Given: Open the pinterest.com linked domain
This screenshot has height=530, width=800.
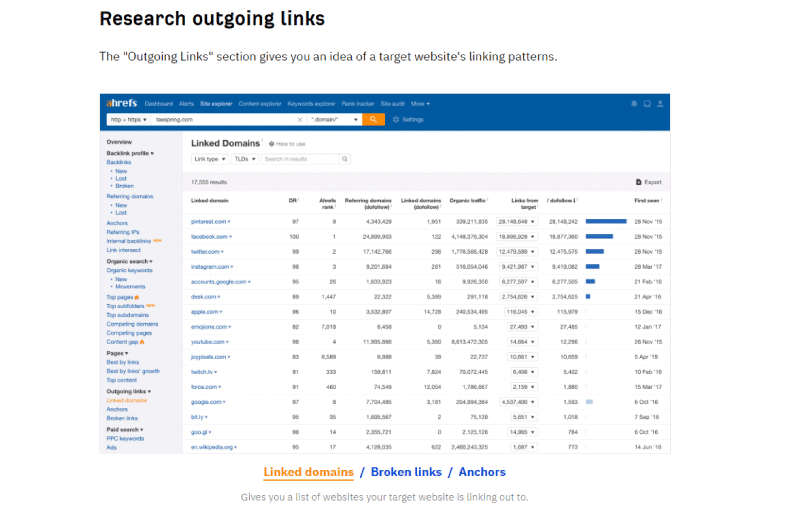Looking at the screenshot, I should point(208,221).
